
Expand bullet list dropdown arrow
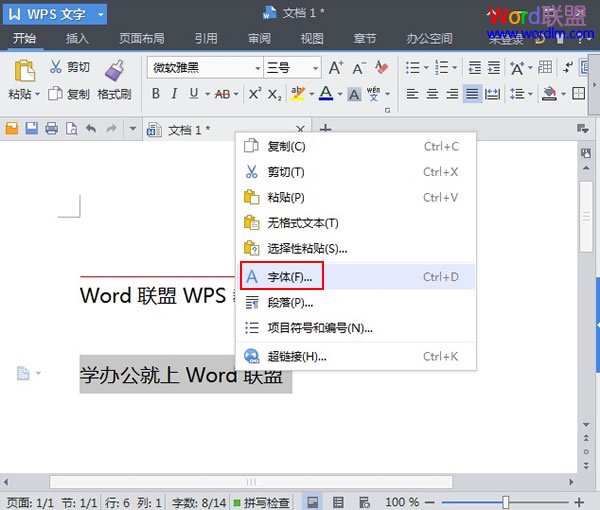coord(426,68)
